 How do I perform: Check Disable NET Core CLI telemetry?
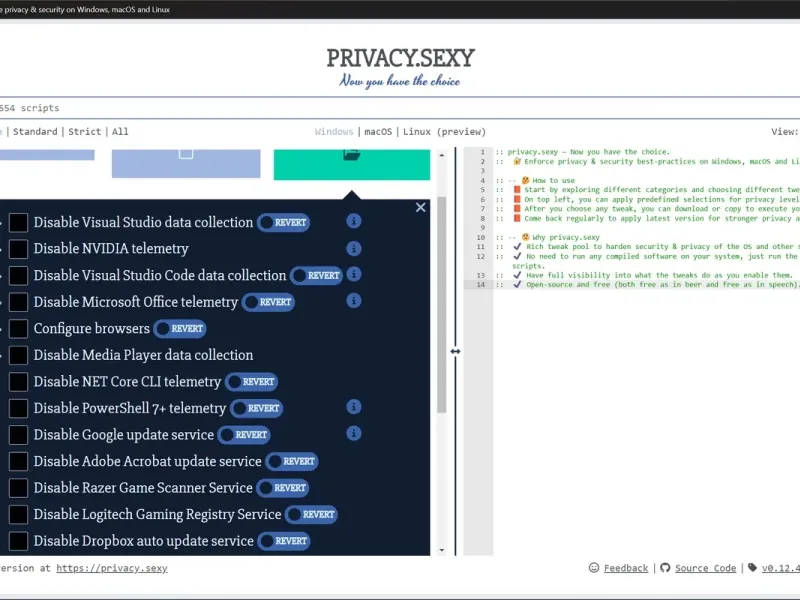point(18,382)
